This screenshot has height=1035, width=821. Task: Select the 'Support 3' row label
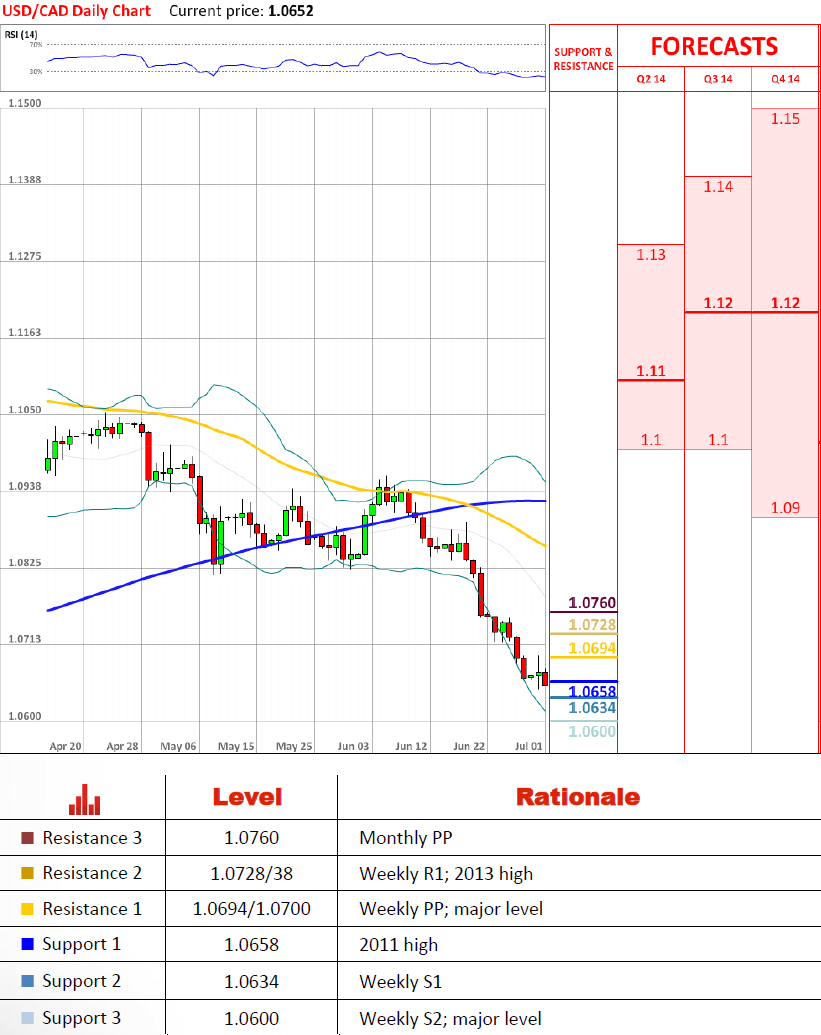click(82, 1018)
